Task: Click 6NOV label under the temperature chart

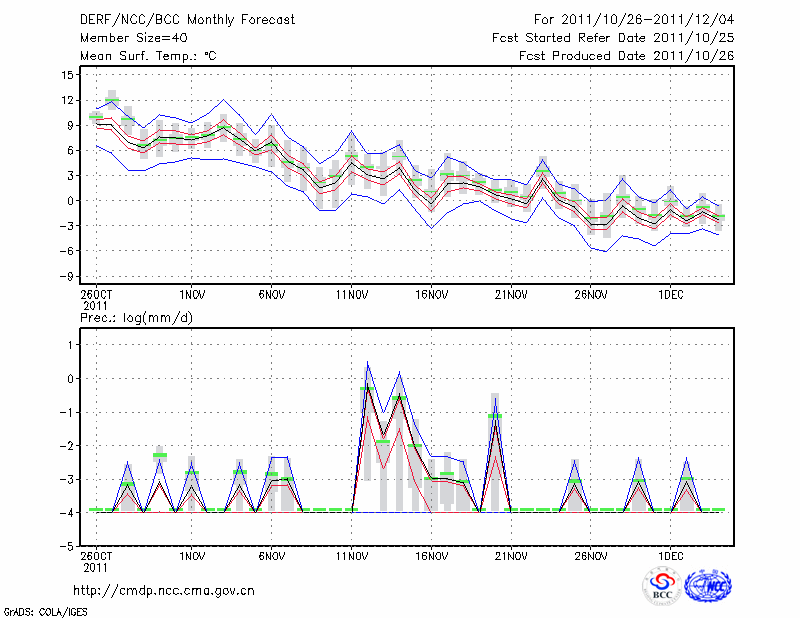Action: click(271, 296)
